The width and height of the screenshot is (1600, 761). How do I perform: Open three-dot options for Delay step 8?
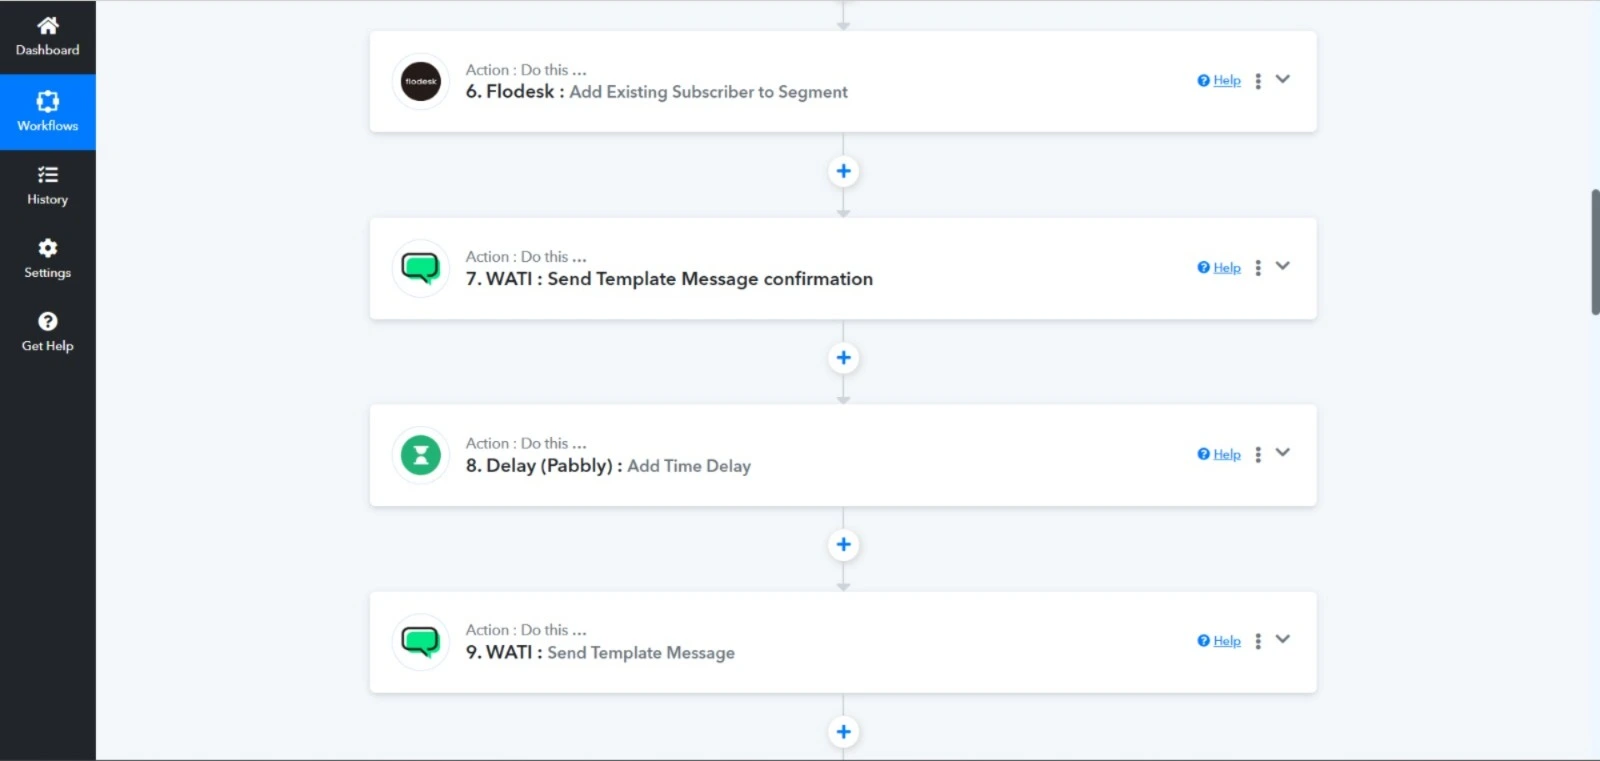tap(1258, 454)
